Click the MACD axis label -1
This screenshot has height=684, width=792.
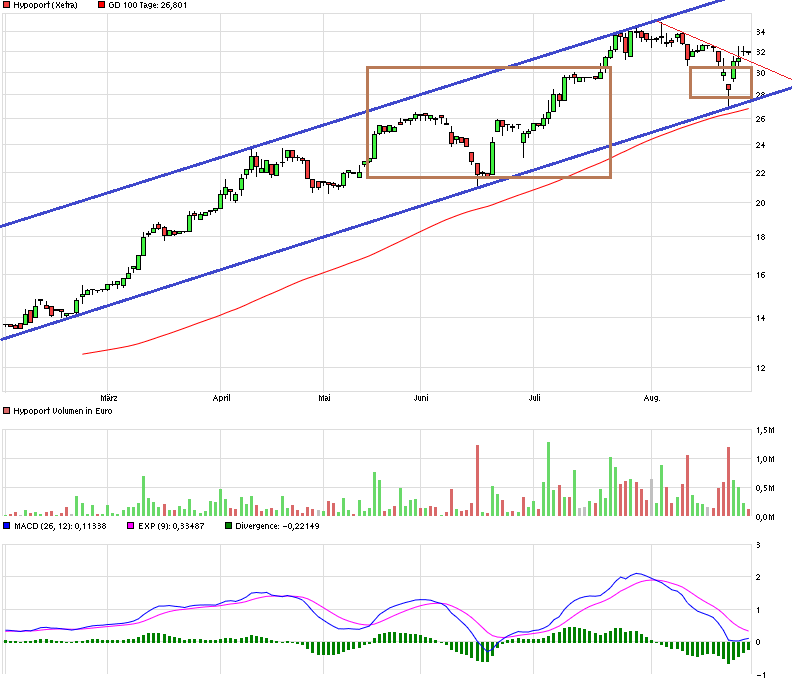[x=761, y=675]
